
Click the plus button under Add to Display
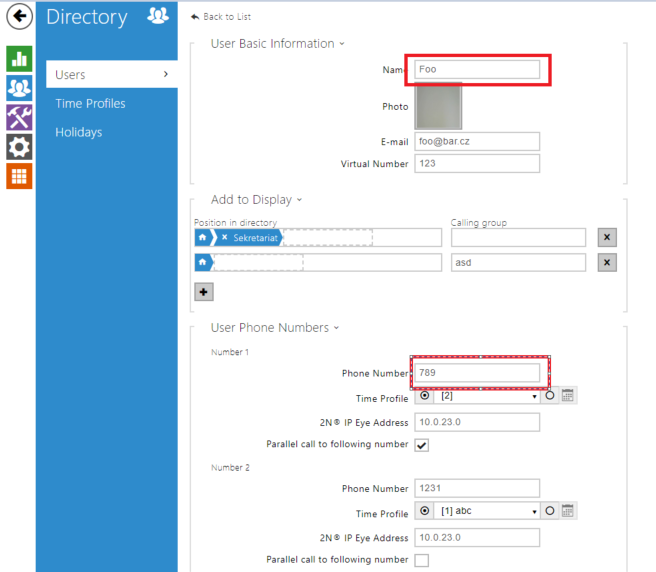point(203,291)
